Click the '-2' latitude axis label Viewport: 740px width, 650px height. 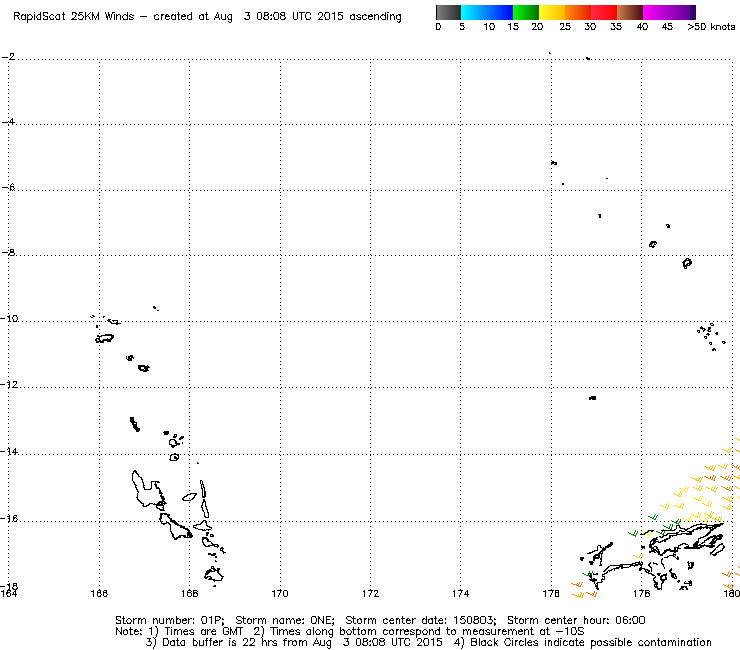click(8, 57)
